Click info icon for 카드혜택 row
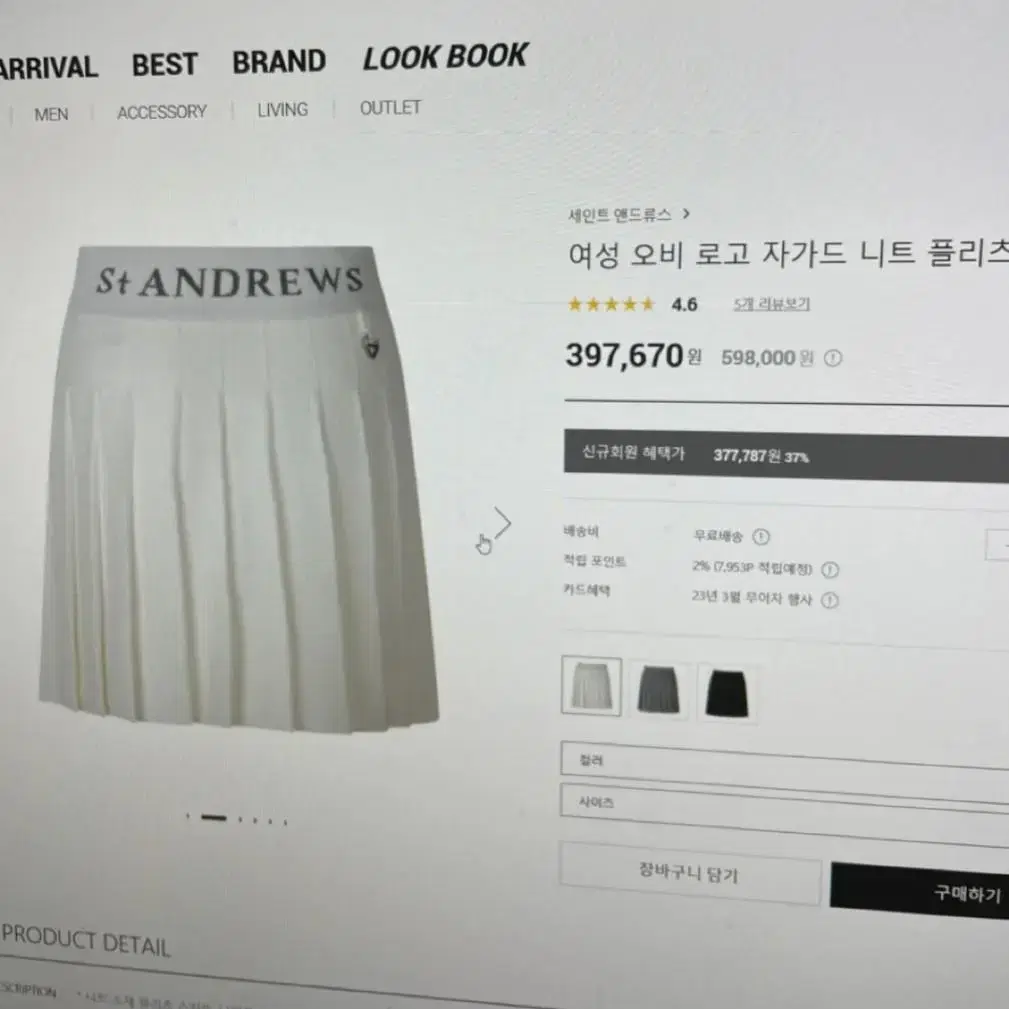 pos(830,600)
